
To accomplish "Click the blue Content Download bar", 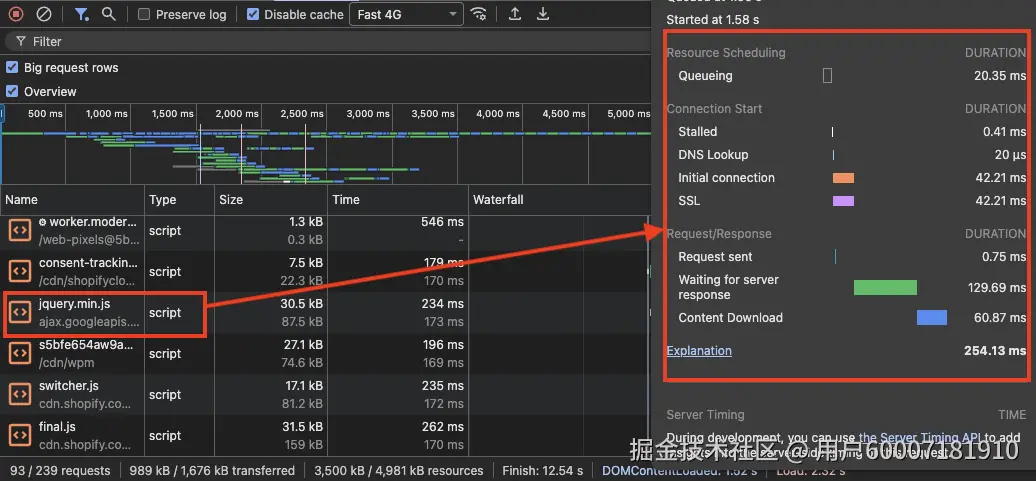I will (x=932, y=318).
